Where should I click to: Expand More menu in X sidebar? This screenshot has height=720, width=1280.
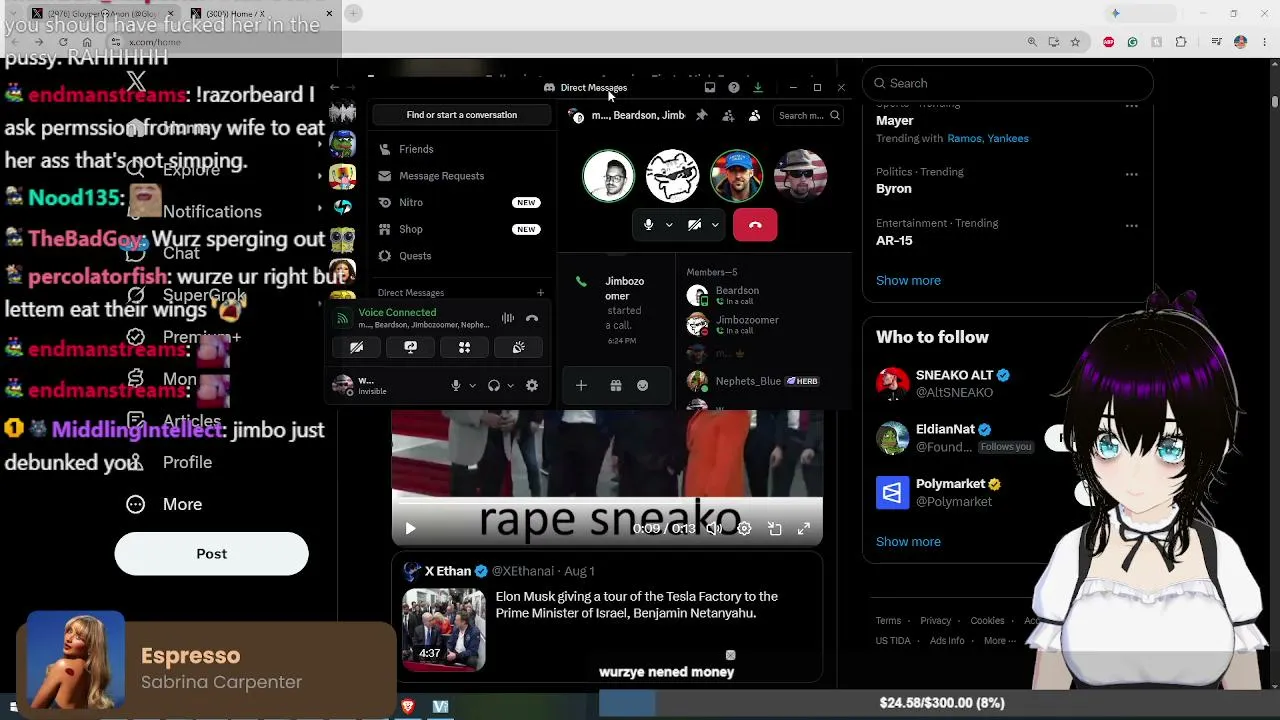pyautogui.click(x=165, y=505)
